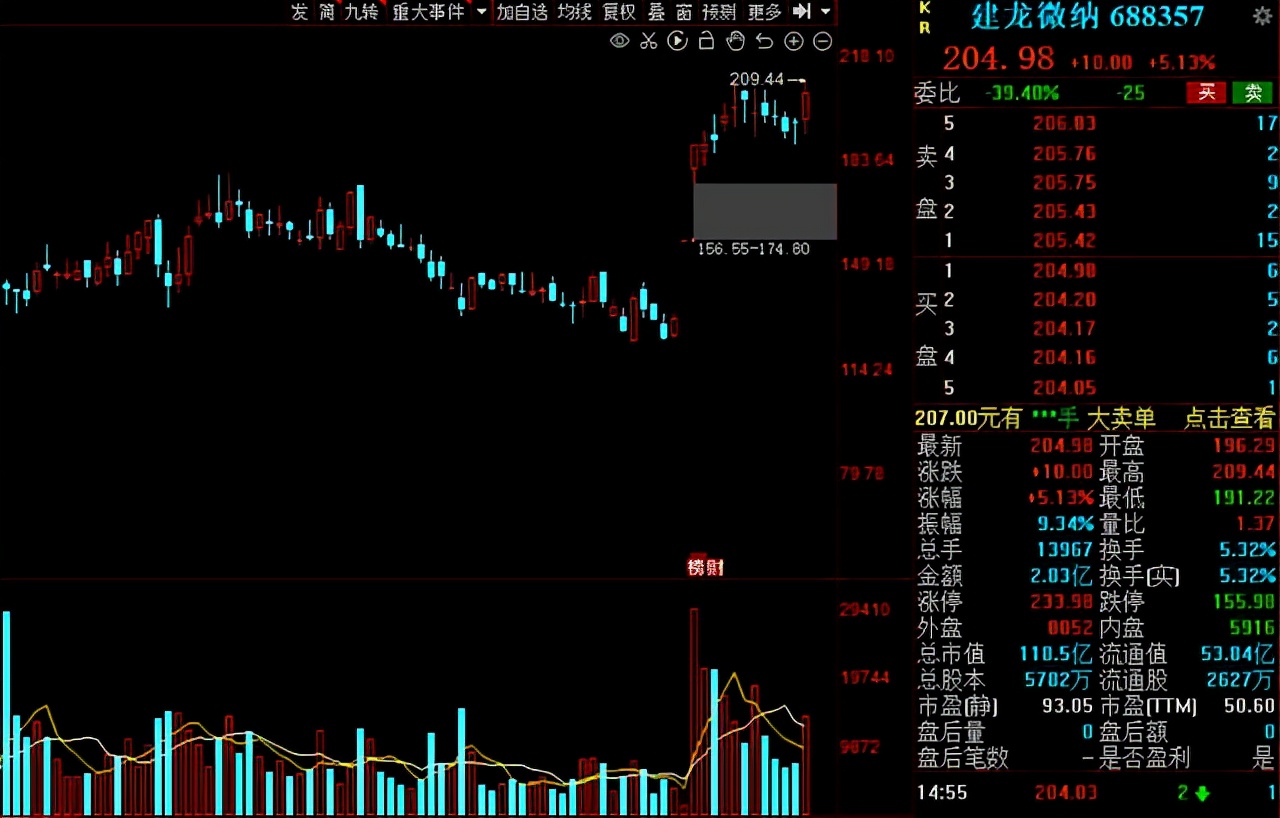Open the 复权 adjustment option
Viewport: 1280px width, 818px height.
(619, 12)
